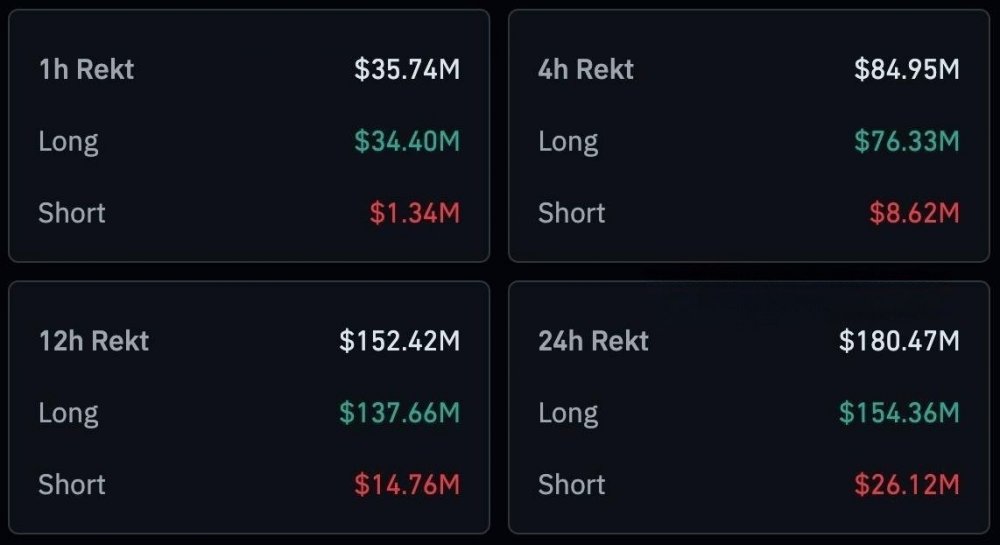Click the Short label in 24h card
The width and height of the screenshot is (1000, 545).
(572, 485)
